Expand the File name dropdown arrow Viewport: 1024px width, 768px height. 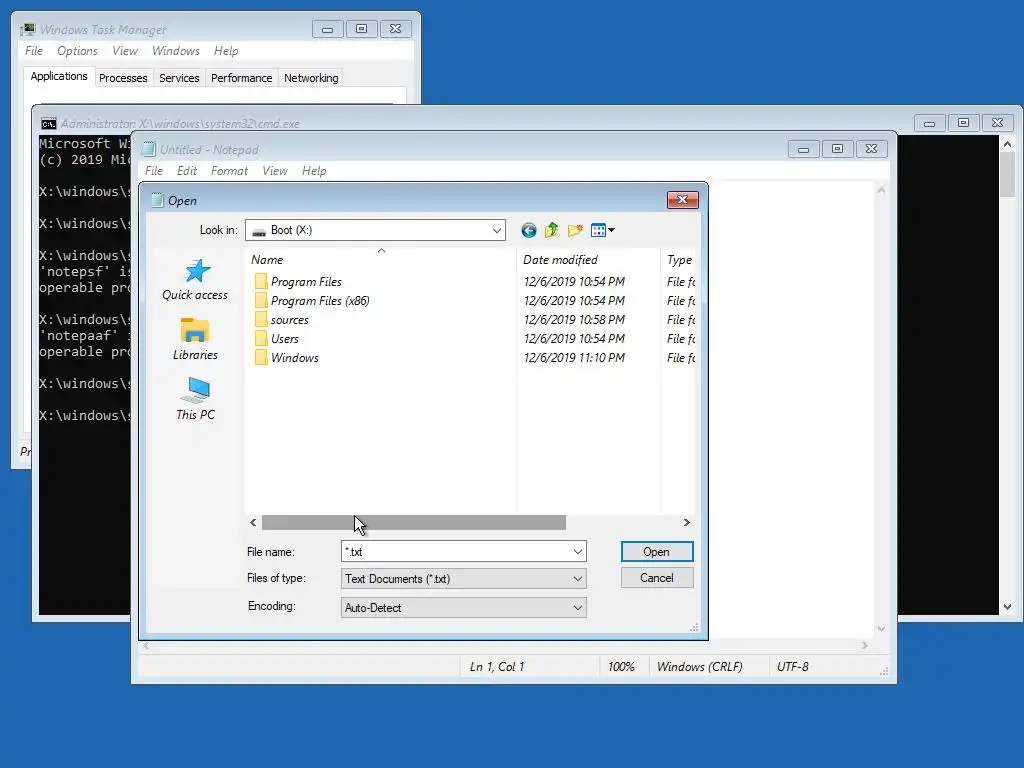(577, 552)
